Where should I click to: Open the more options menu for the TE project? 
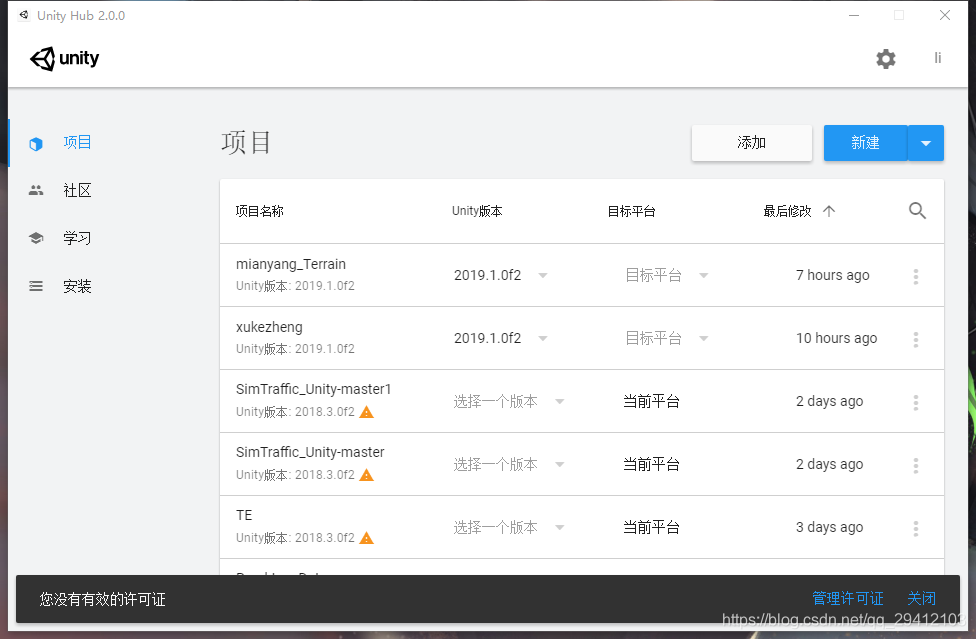(916, 528)
